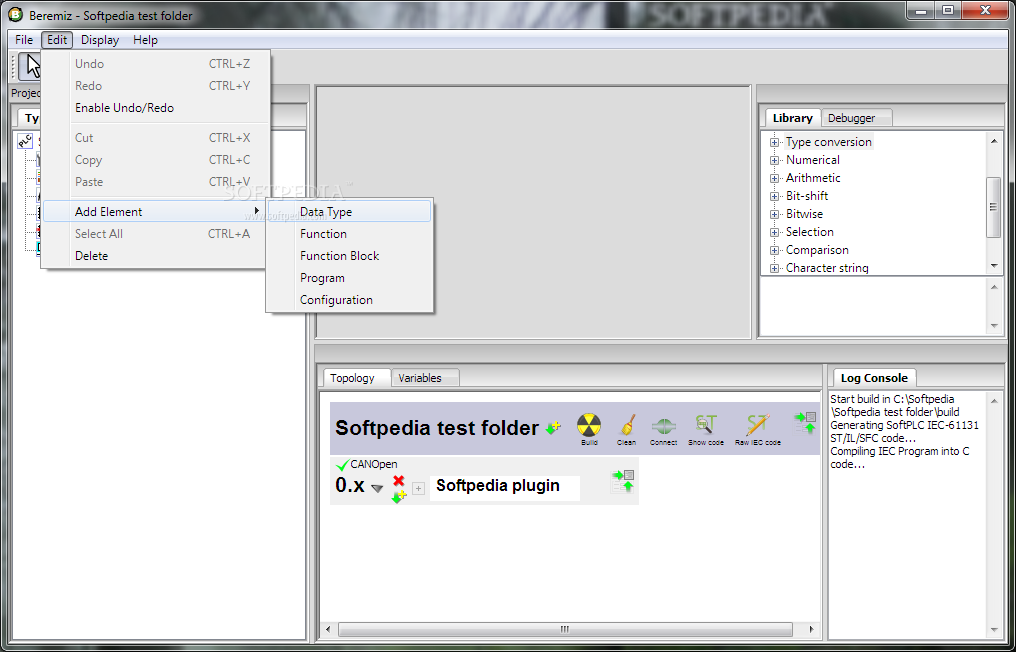Select the Library tab
The height and width of the screenshot is (652, 1016).
pyautogui.click(x=792, y=117)
